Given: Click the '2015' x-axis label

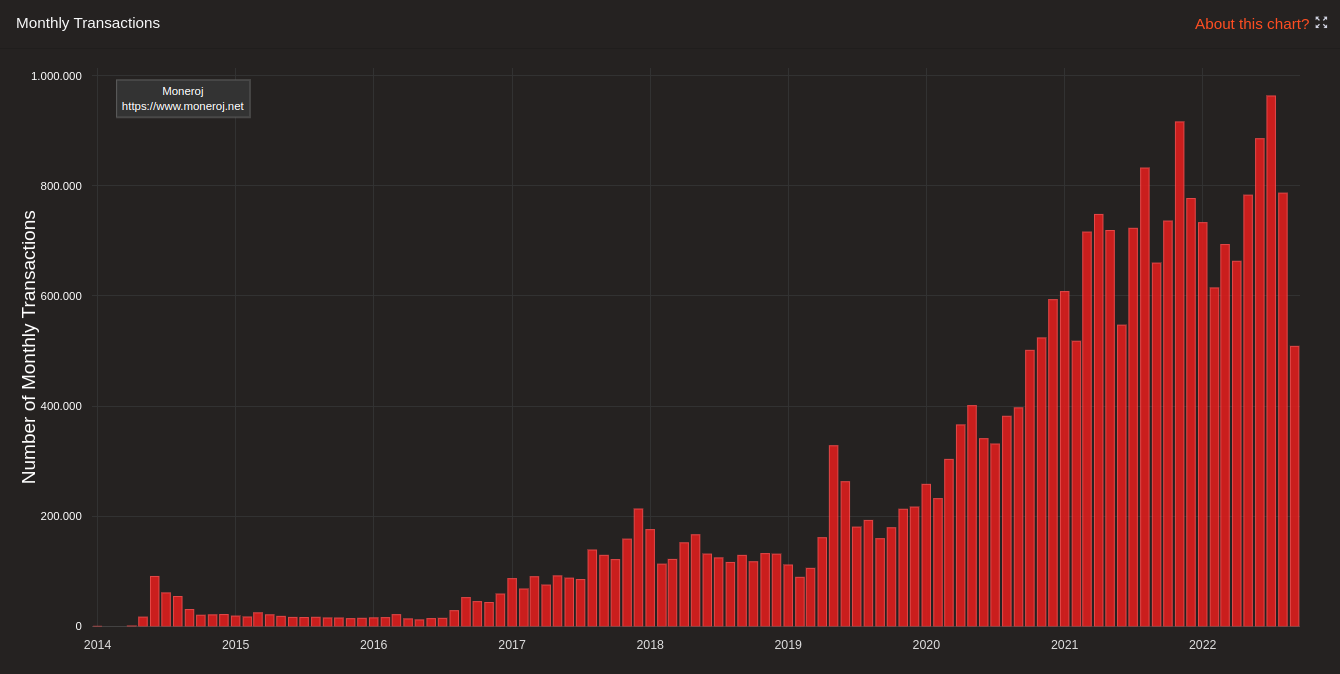Looking at the screenshot, I should [235, 645].
